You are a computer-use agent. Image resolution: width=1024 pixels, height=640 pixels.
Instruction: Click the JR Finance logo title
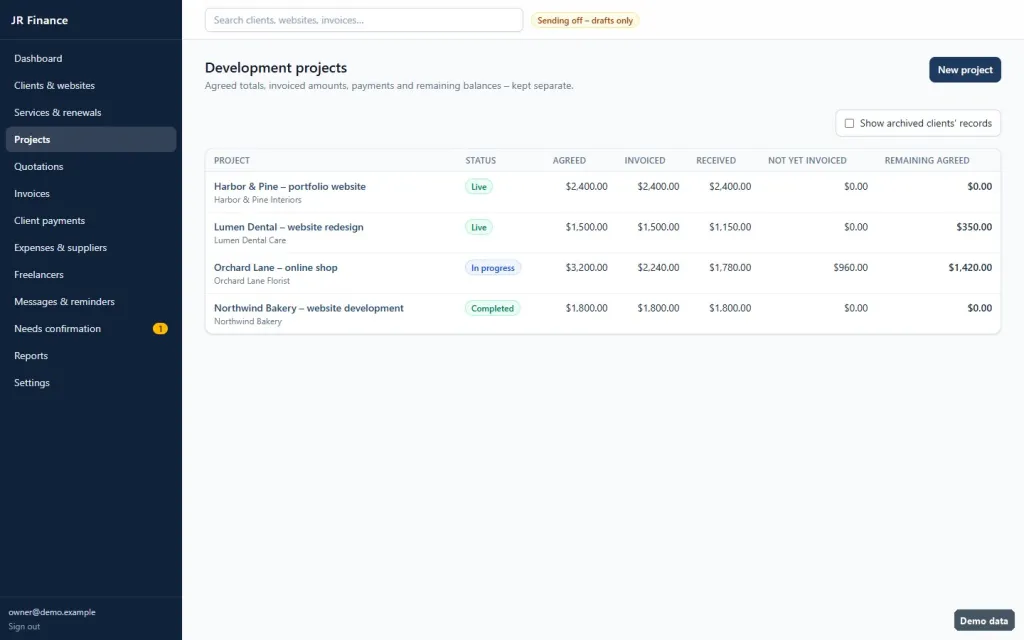39,20
